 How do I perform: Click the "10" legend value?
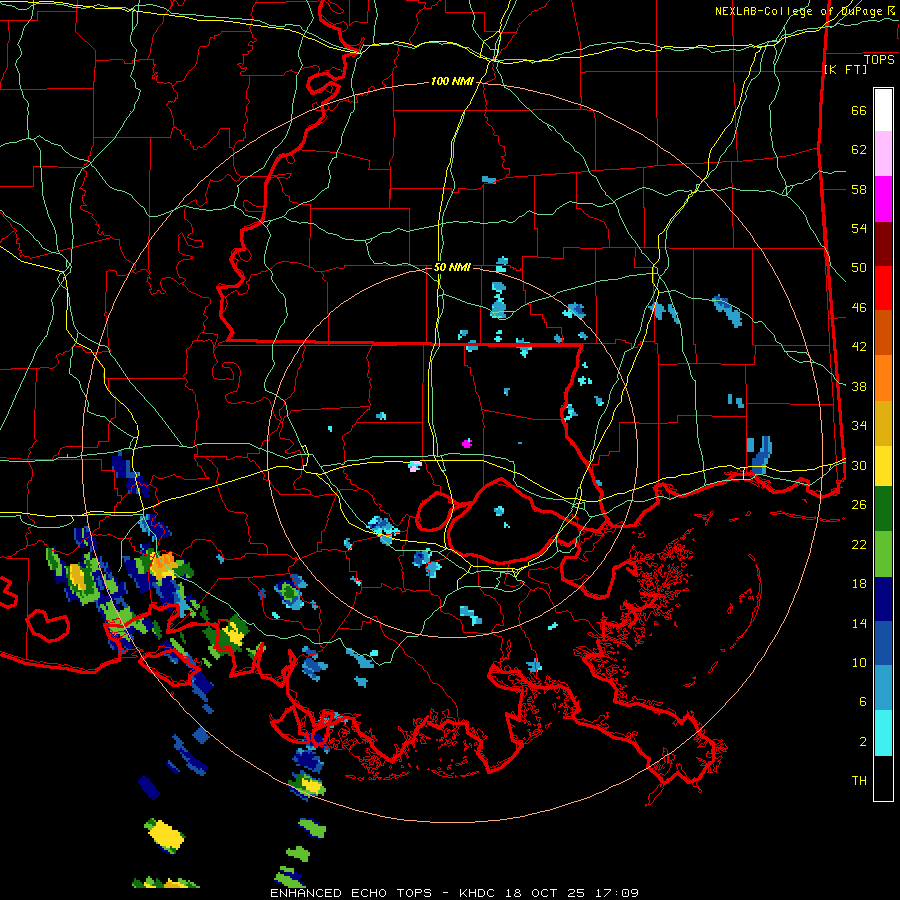pos(859,663)
